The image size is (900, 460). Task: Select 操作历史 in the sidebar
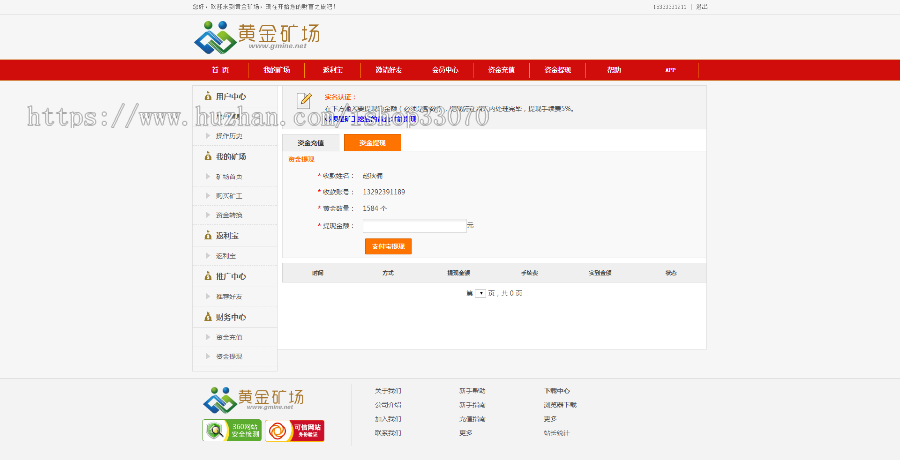point(229,136)
